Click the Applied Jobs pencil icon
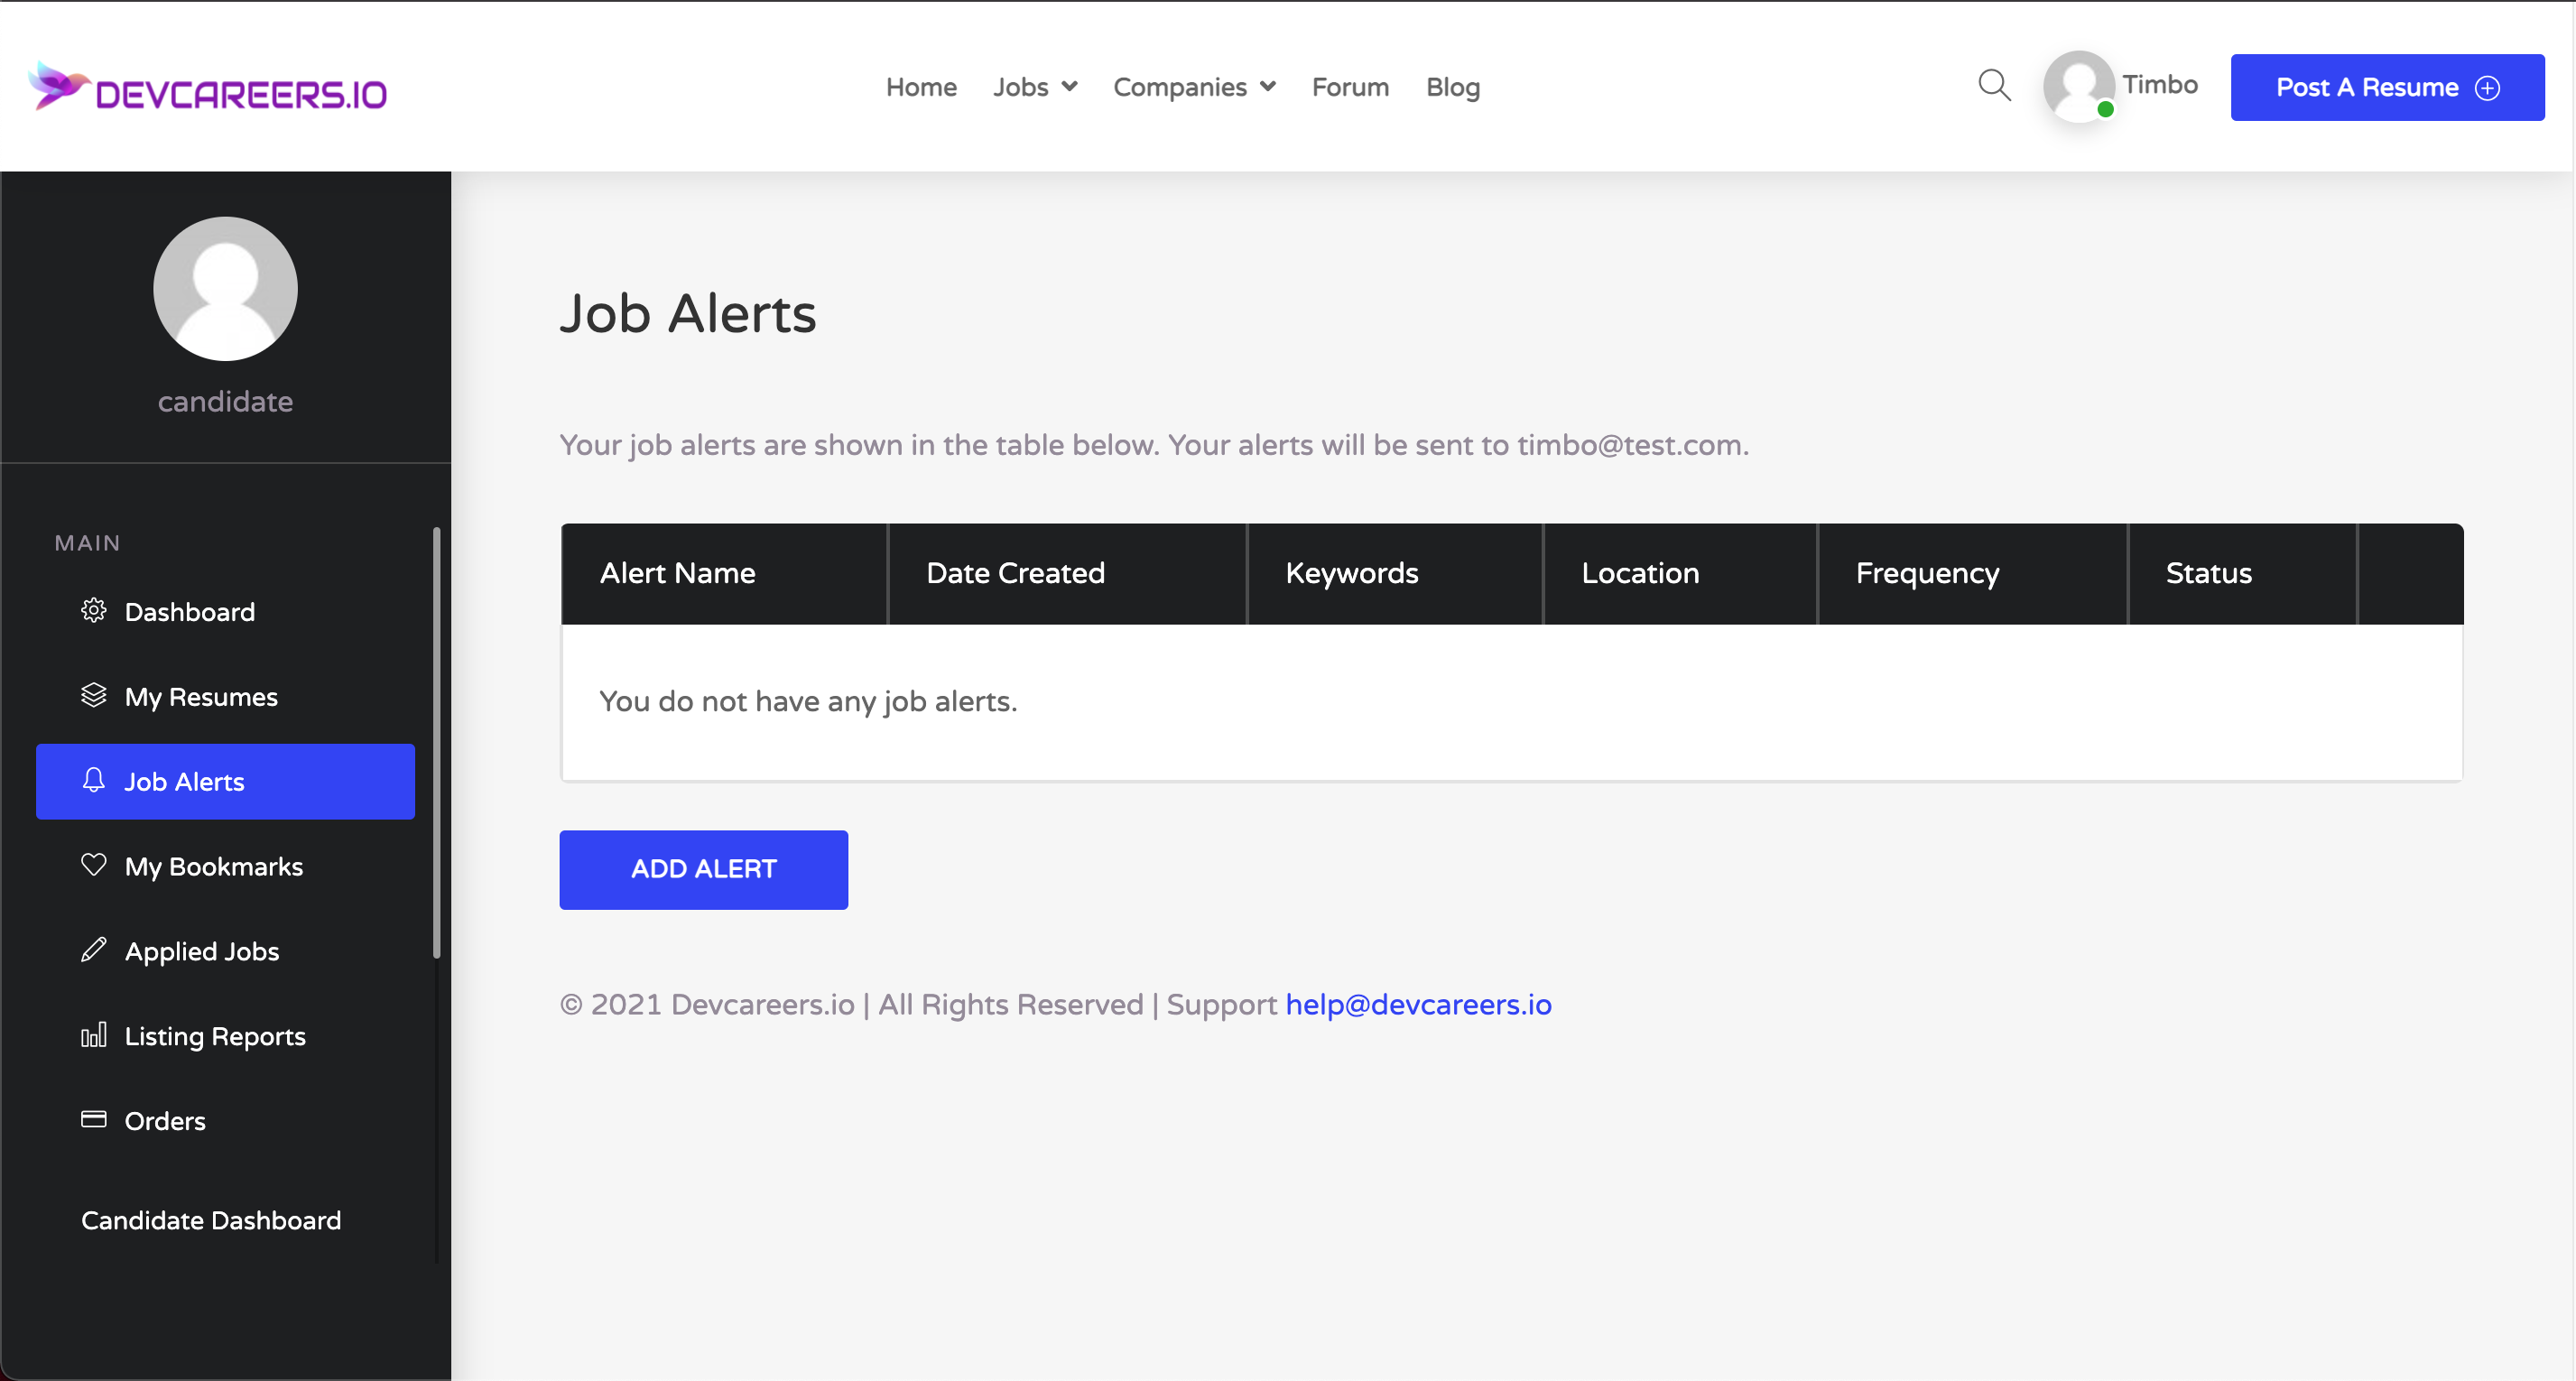The image size is (2576, 1381). click(93, 950)
